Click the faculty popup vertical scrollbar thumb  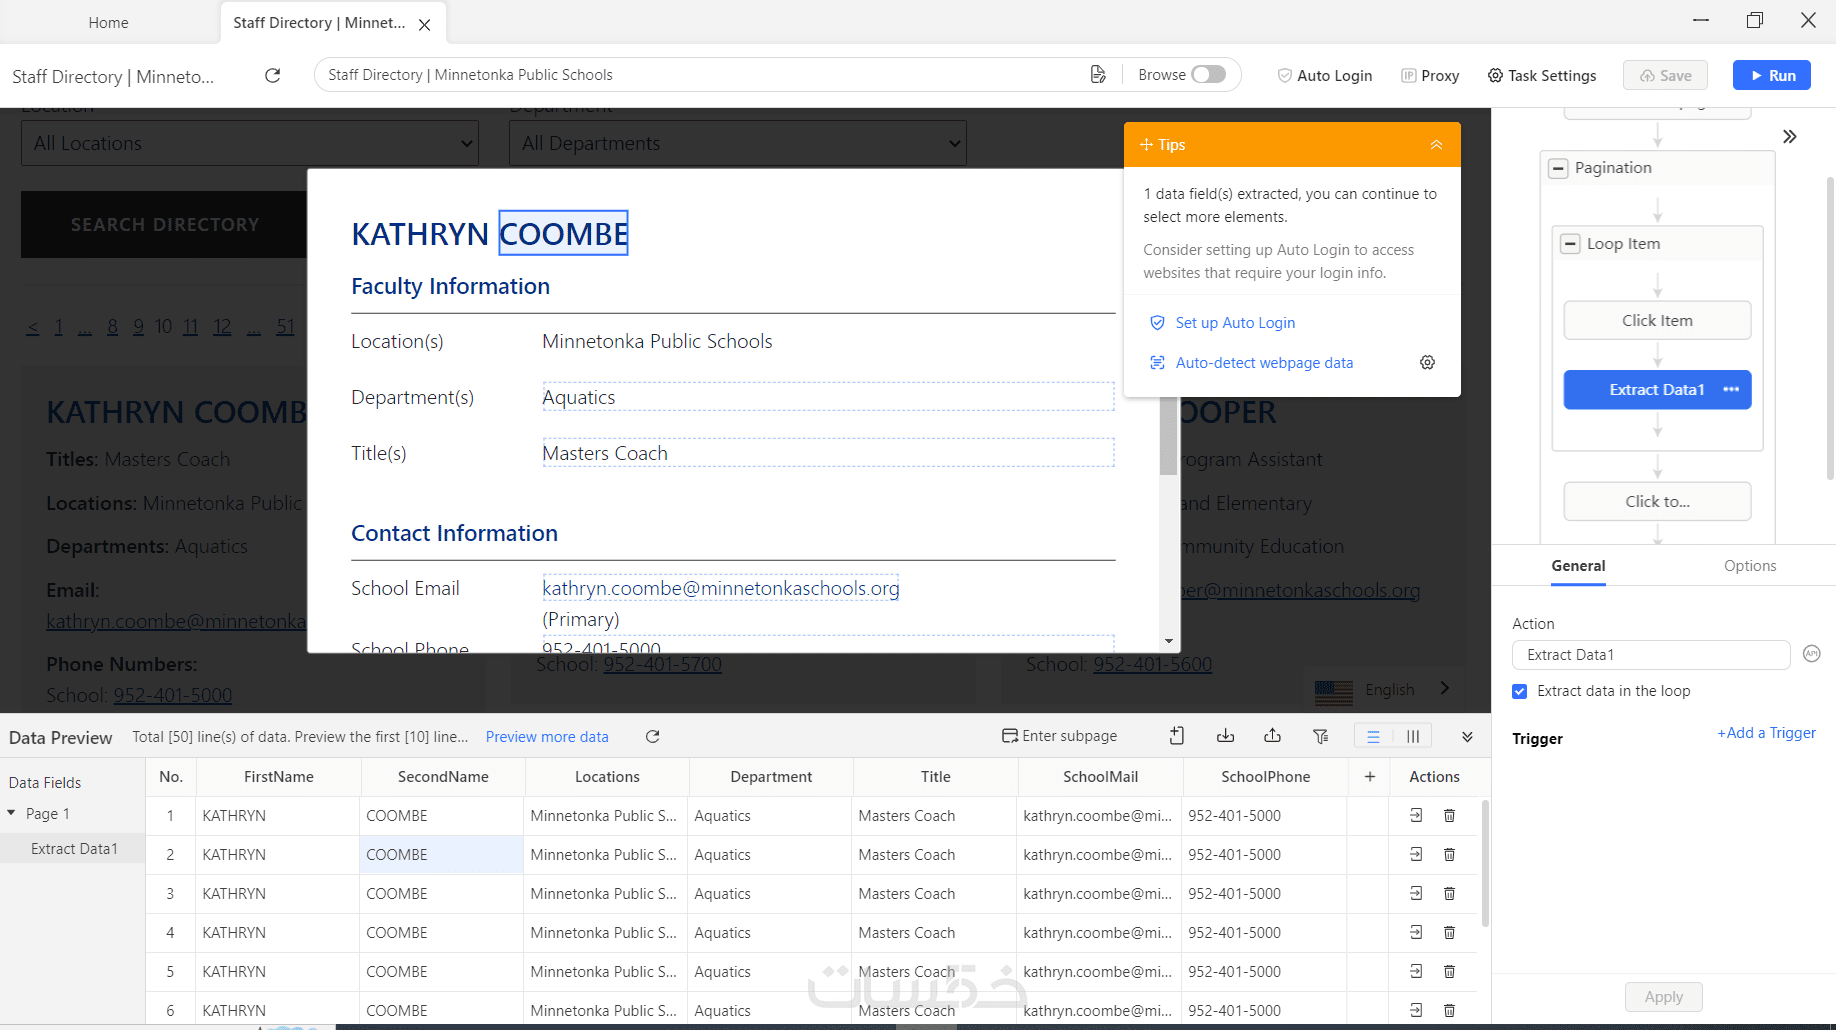1168,436
